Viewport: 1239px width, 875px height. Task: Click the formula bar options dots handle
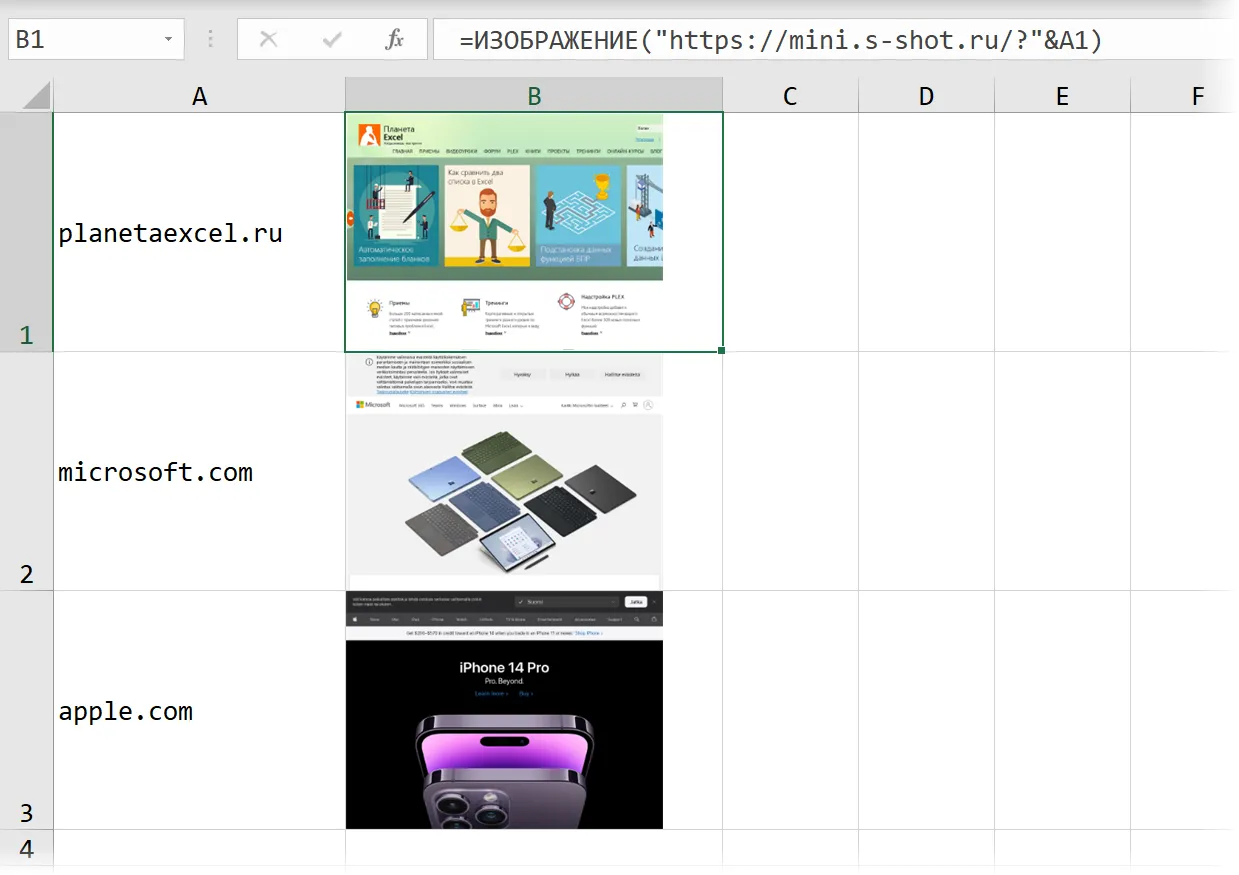(x=211, y=40)
